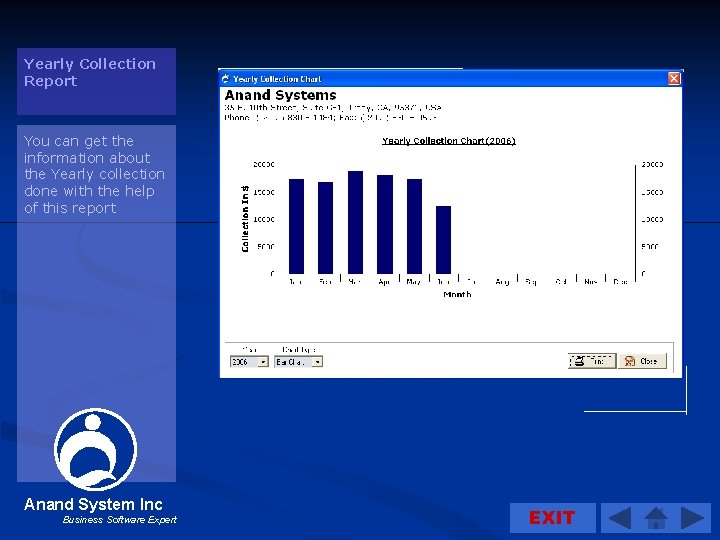Click the Business Software Expert tagline
The height and width of the screenshot is (540, 720).
[119, 519]
